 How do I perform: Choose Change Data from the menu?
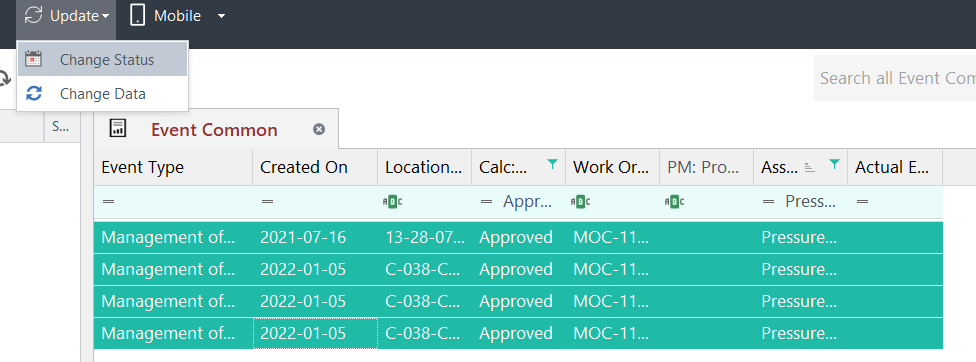click(103, 94)
